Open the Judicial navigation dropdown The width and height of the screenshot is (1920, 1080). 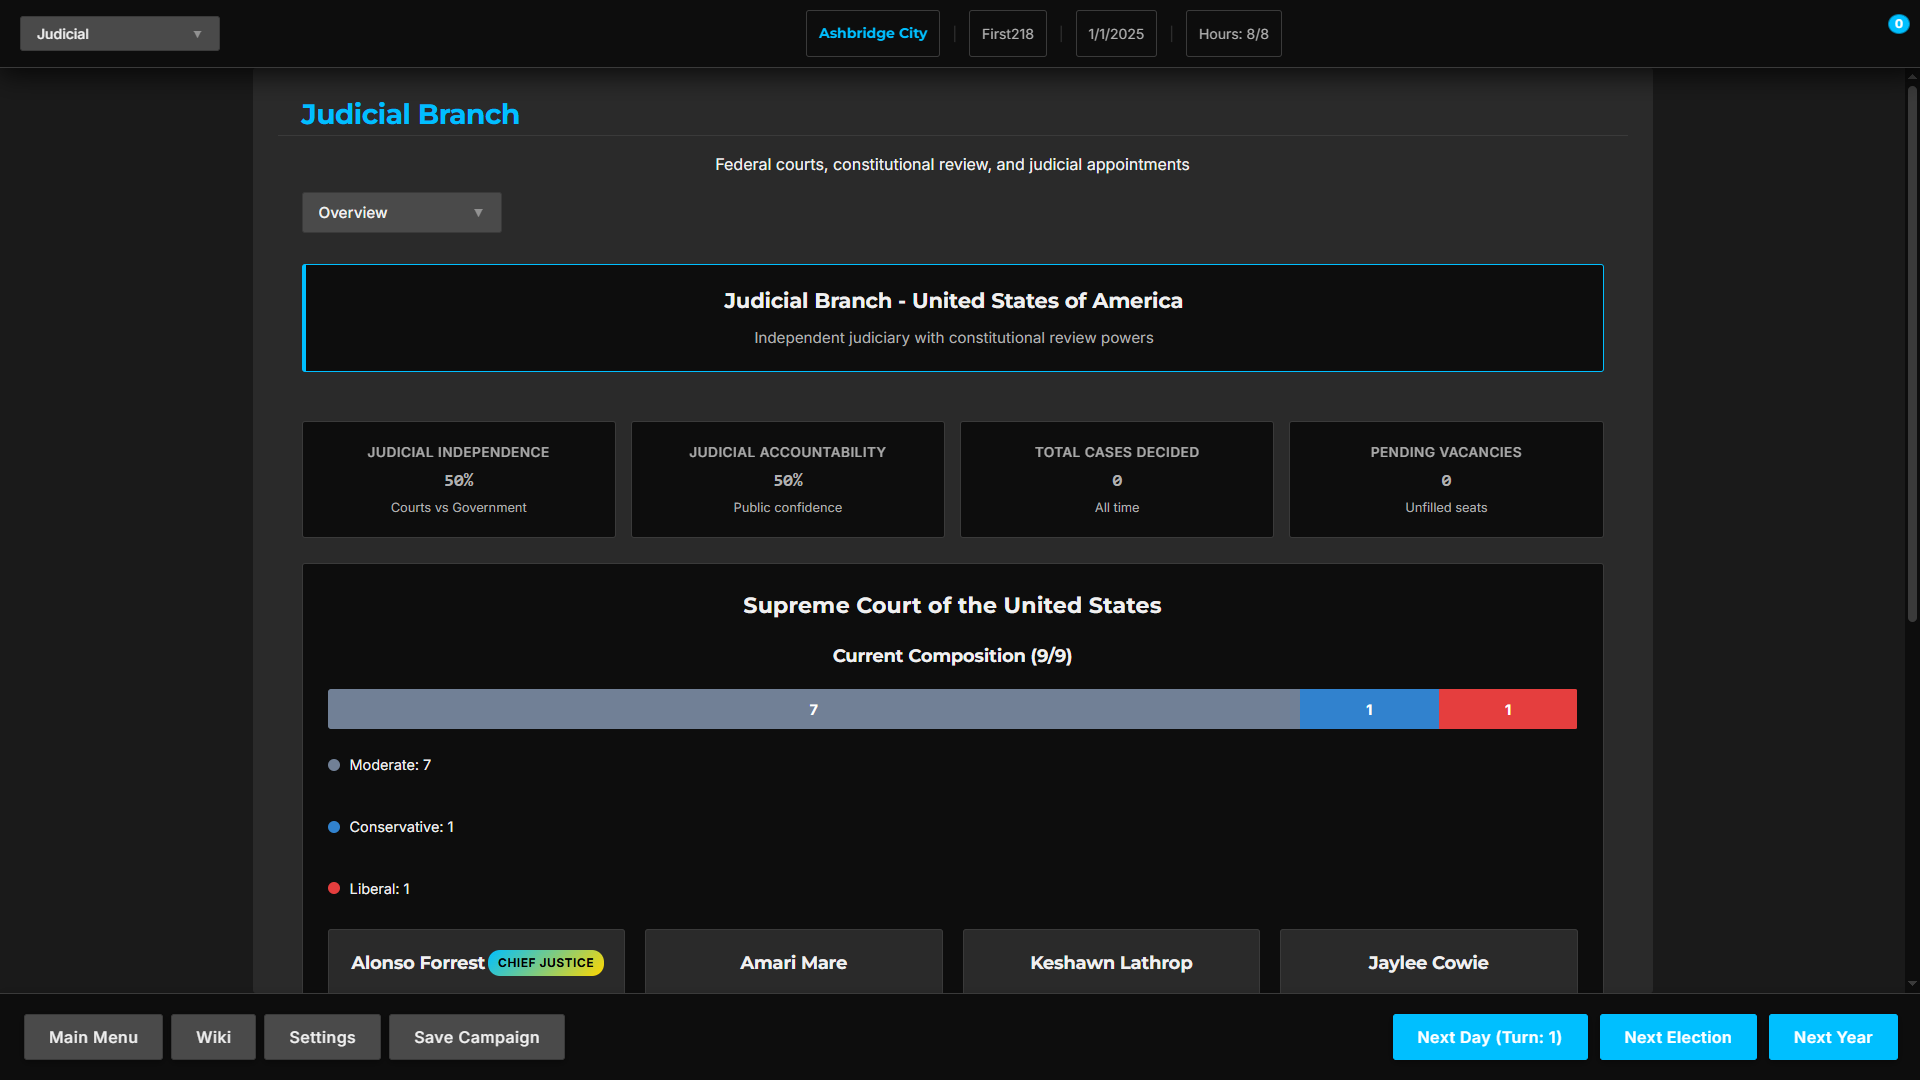coord(120,34)
